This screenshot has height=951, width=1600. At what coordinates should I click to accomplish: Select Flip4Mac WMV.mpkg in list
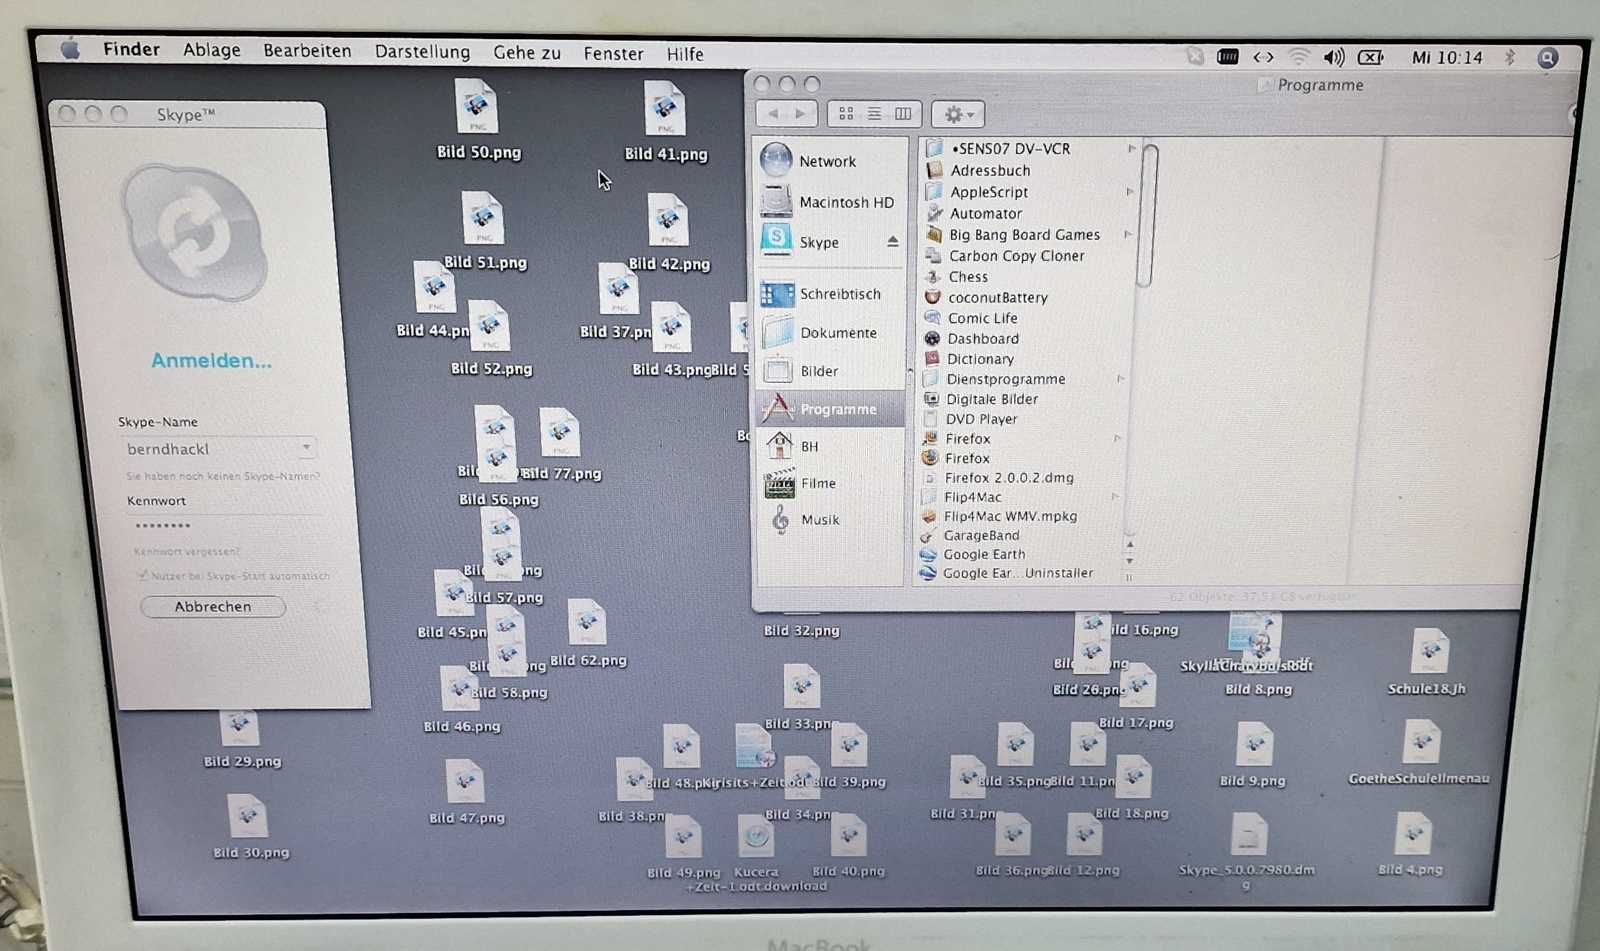click(1010, 517)
